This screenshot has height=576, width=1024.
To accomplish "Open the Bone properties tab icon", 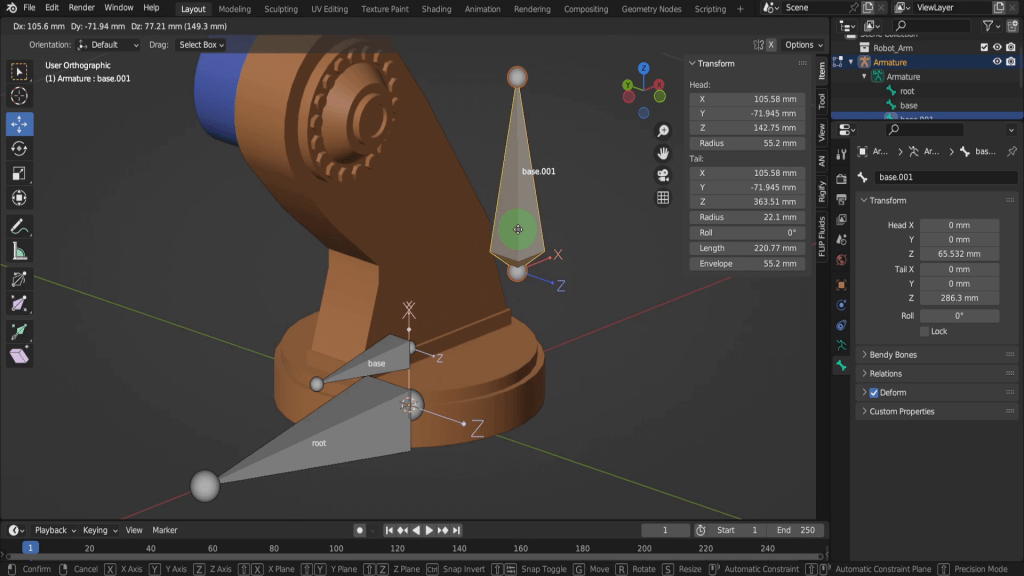I will (x=841, y=367).
